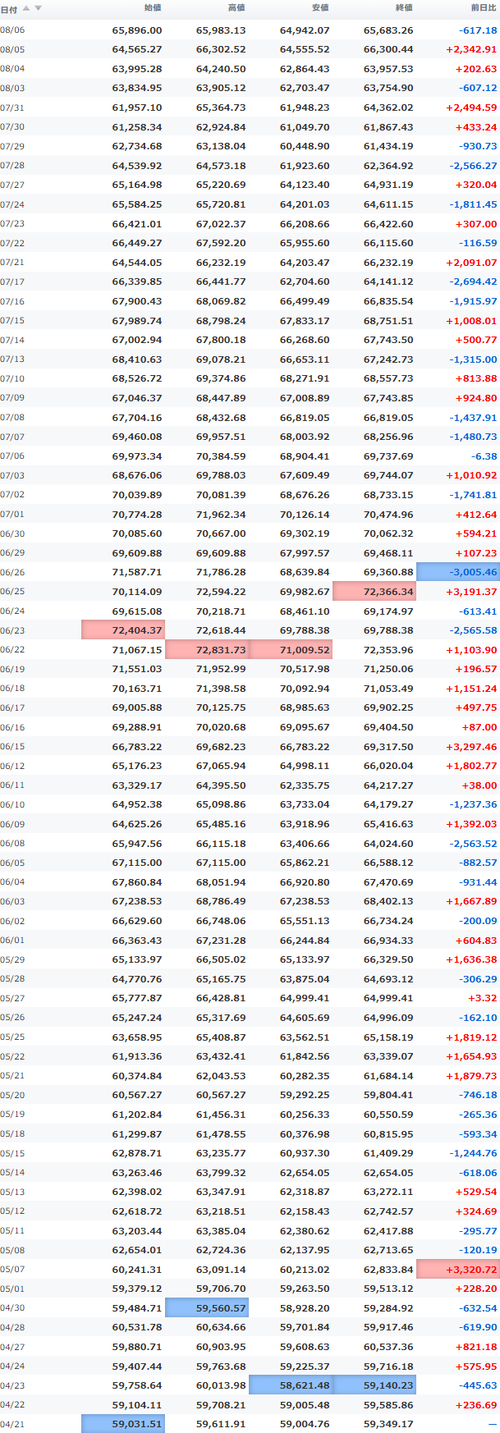Select the red-highlighted 72,404.37 opening price
Viewport: 500px width, 1433px height.
click(x=123, y=629)
